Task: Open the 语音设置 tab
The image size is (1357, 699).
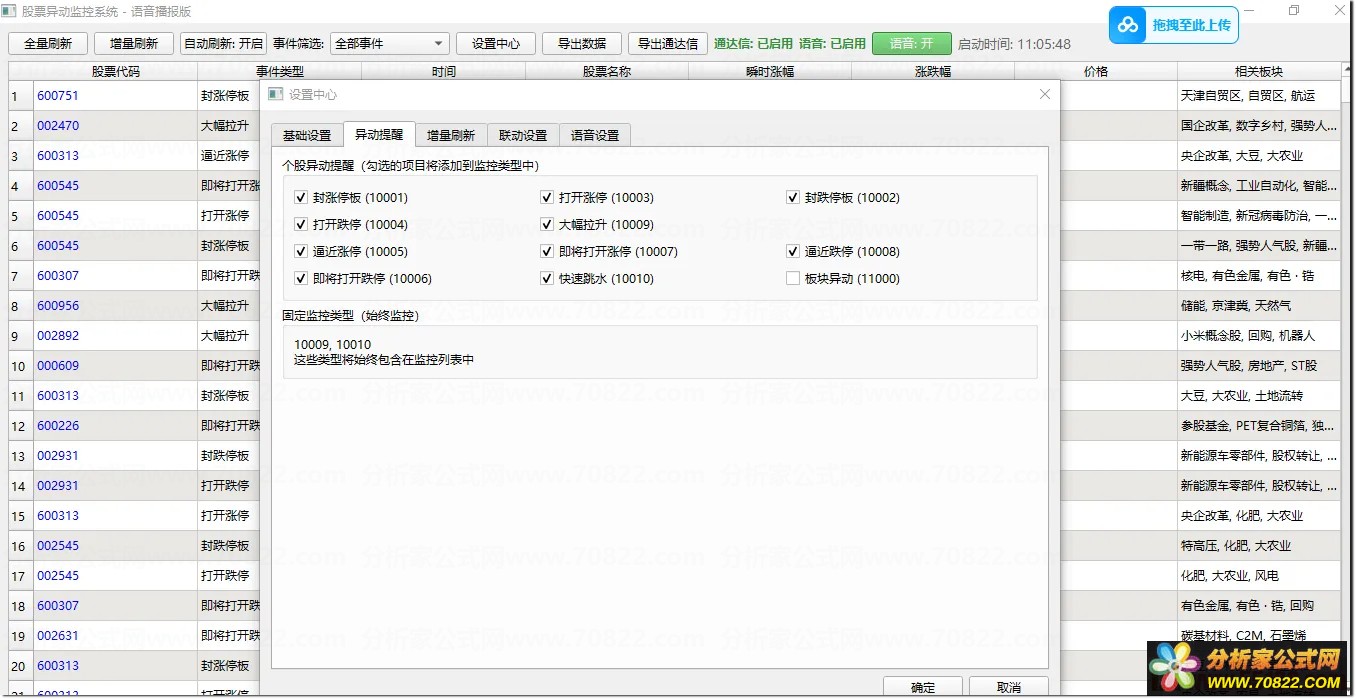Action: (x=595, y=136)
